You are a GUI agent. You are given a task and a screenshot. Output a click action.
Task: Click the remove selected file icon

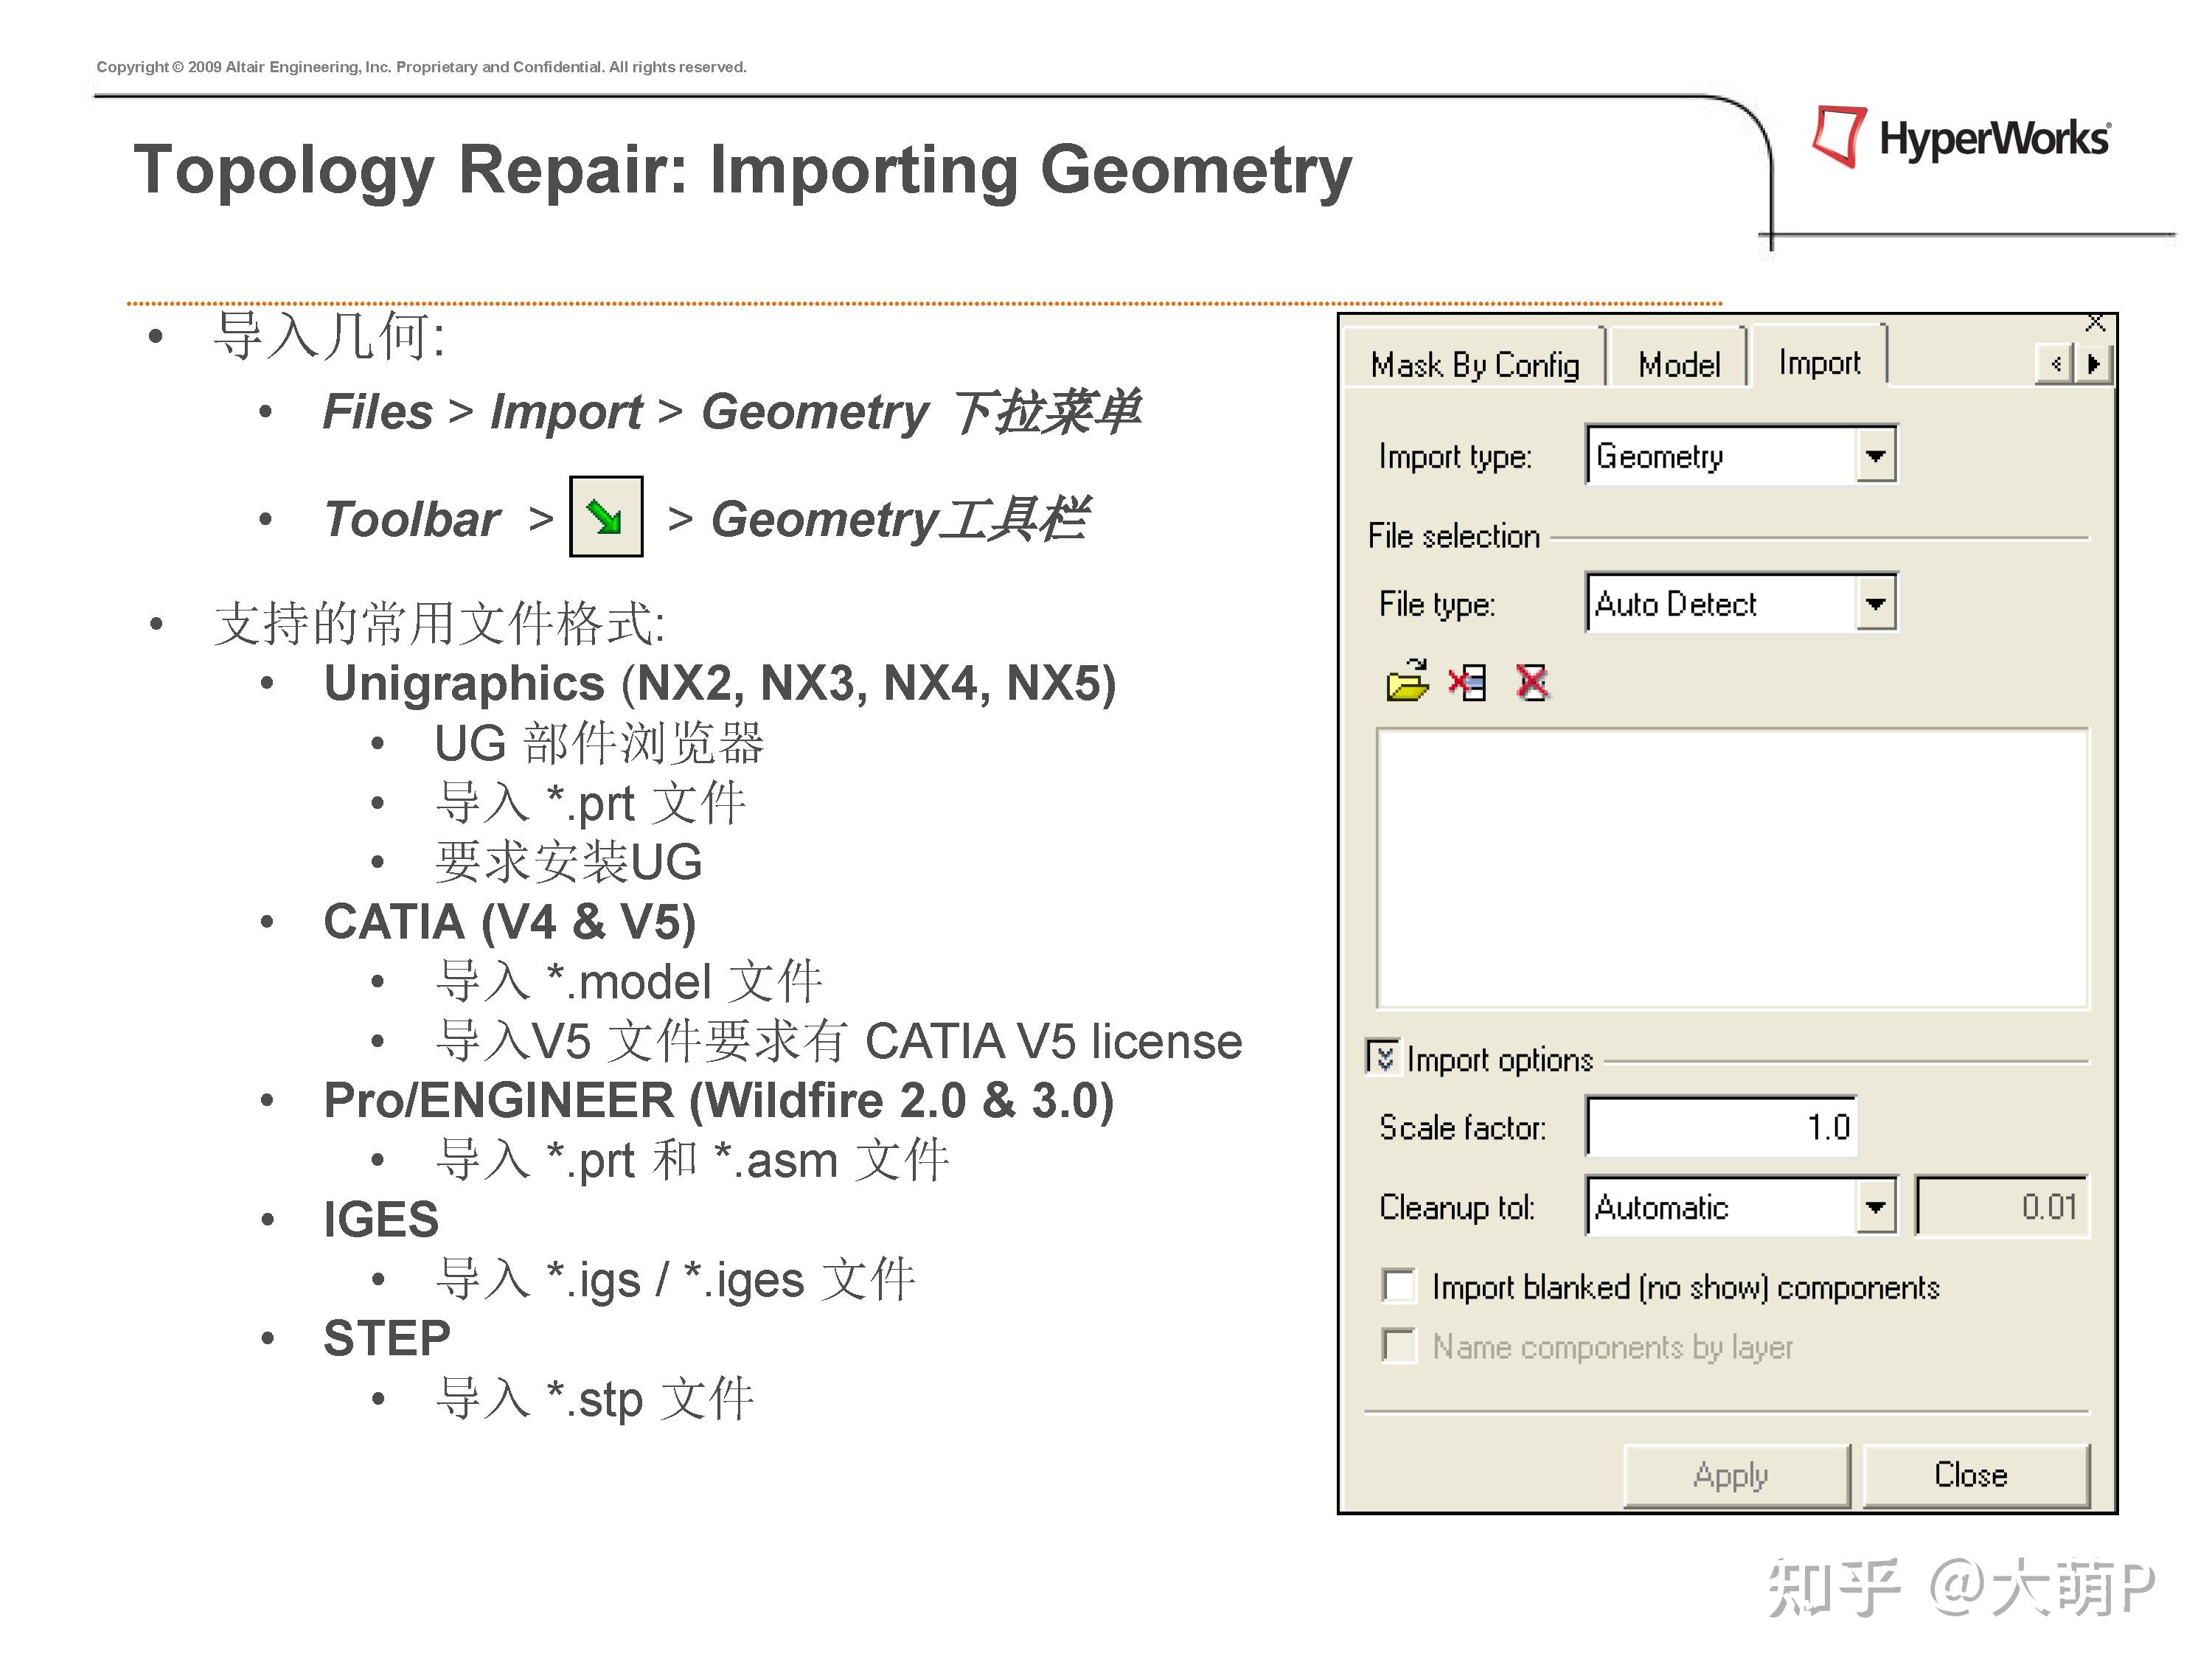coord(1468,683)
